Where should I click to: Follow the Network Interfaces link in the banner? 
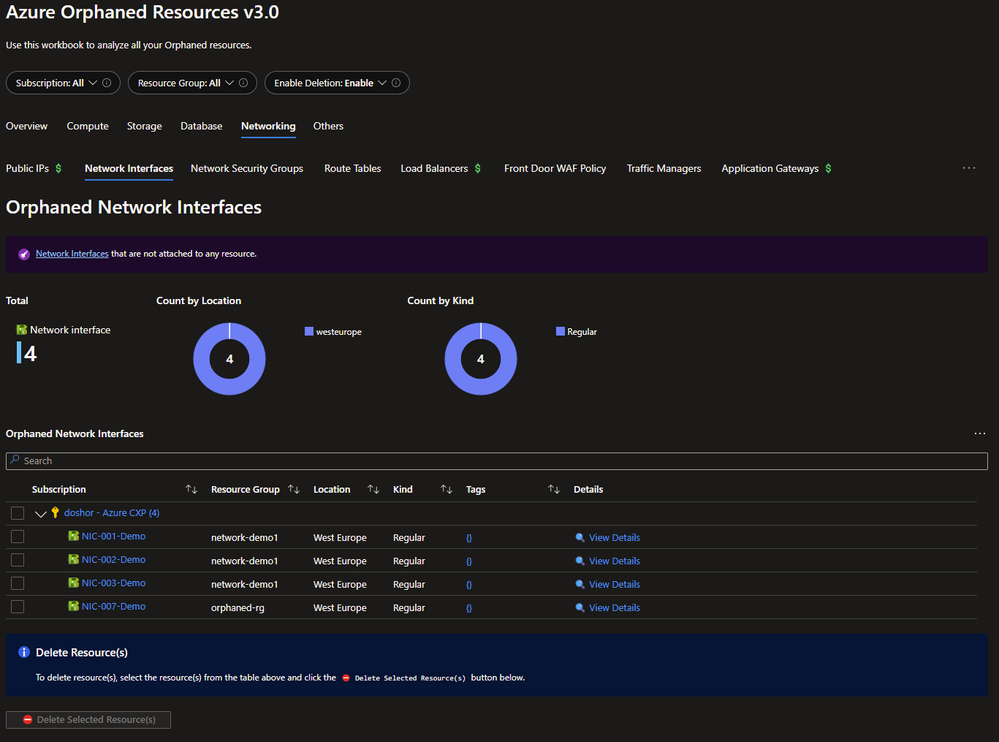(72, 253)
